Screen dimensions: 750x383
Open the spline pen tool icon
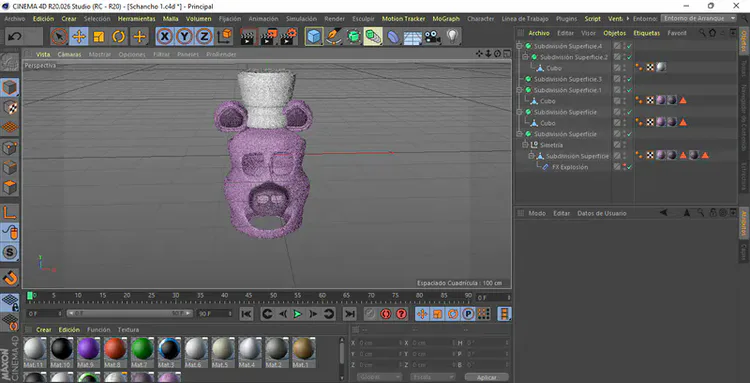tap(334, 36)
